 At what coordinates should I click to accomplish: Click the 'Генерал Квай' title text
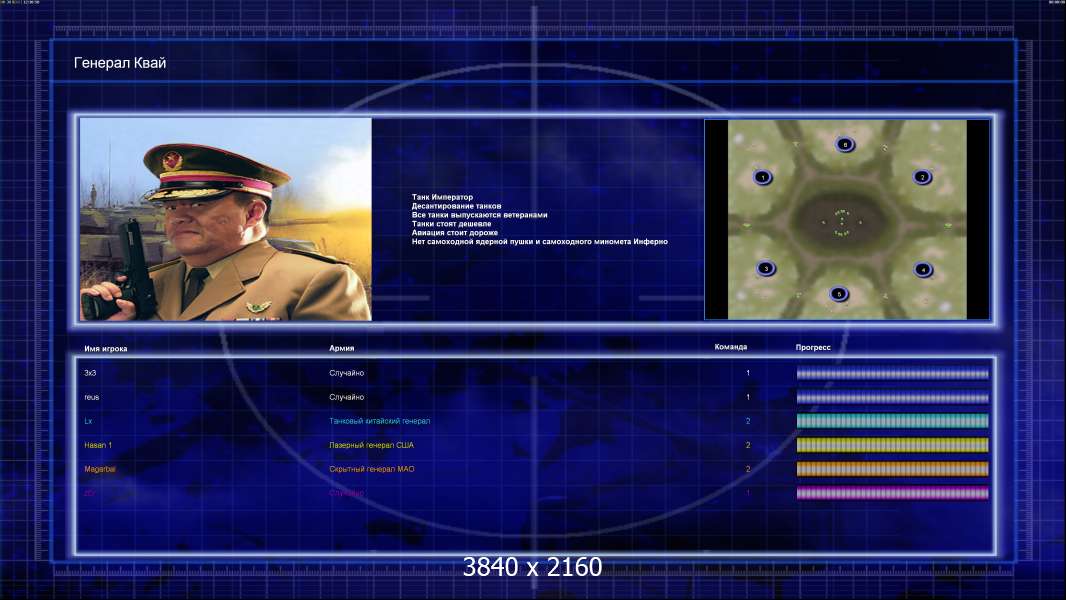click(120, 63)
